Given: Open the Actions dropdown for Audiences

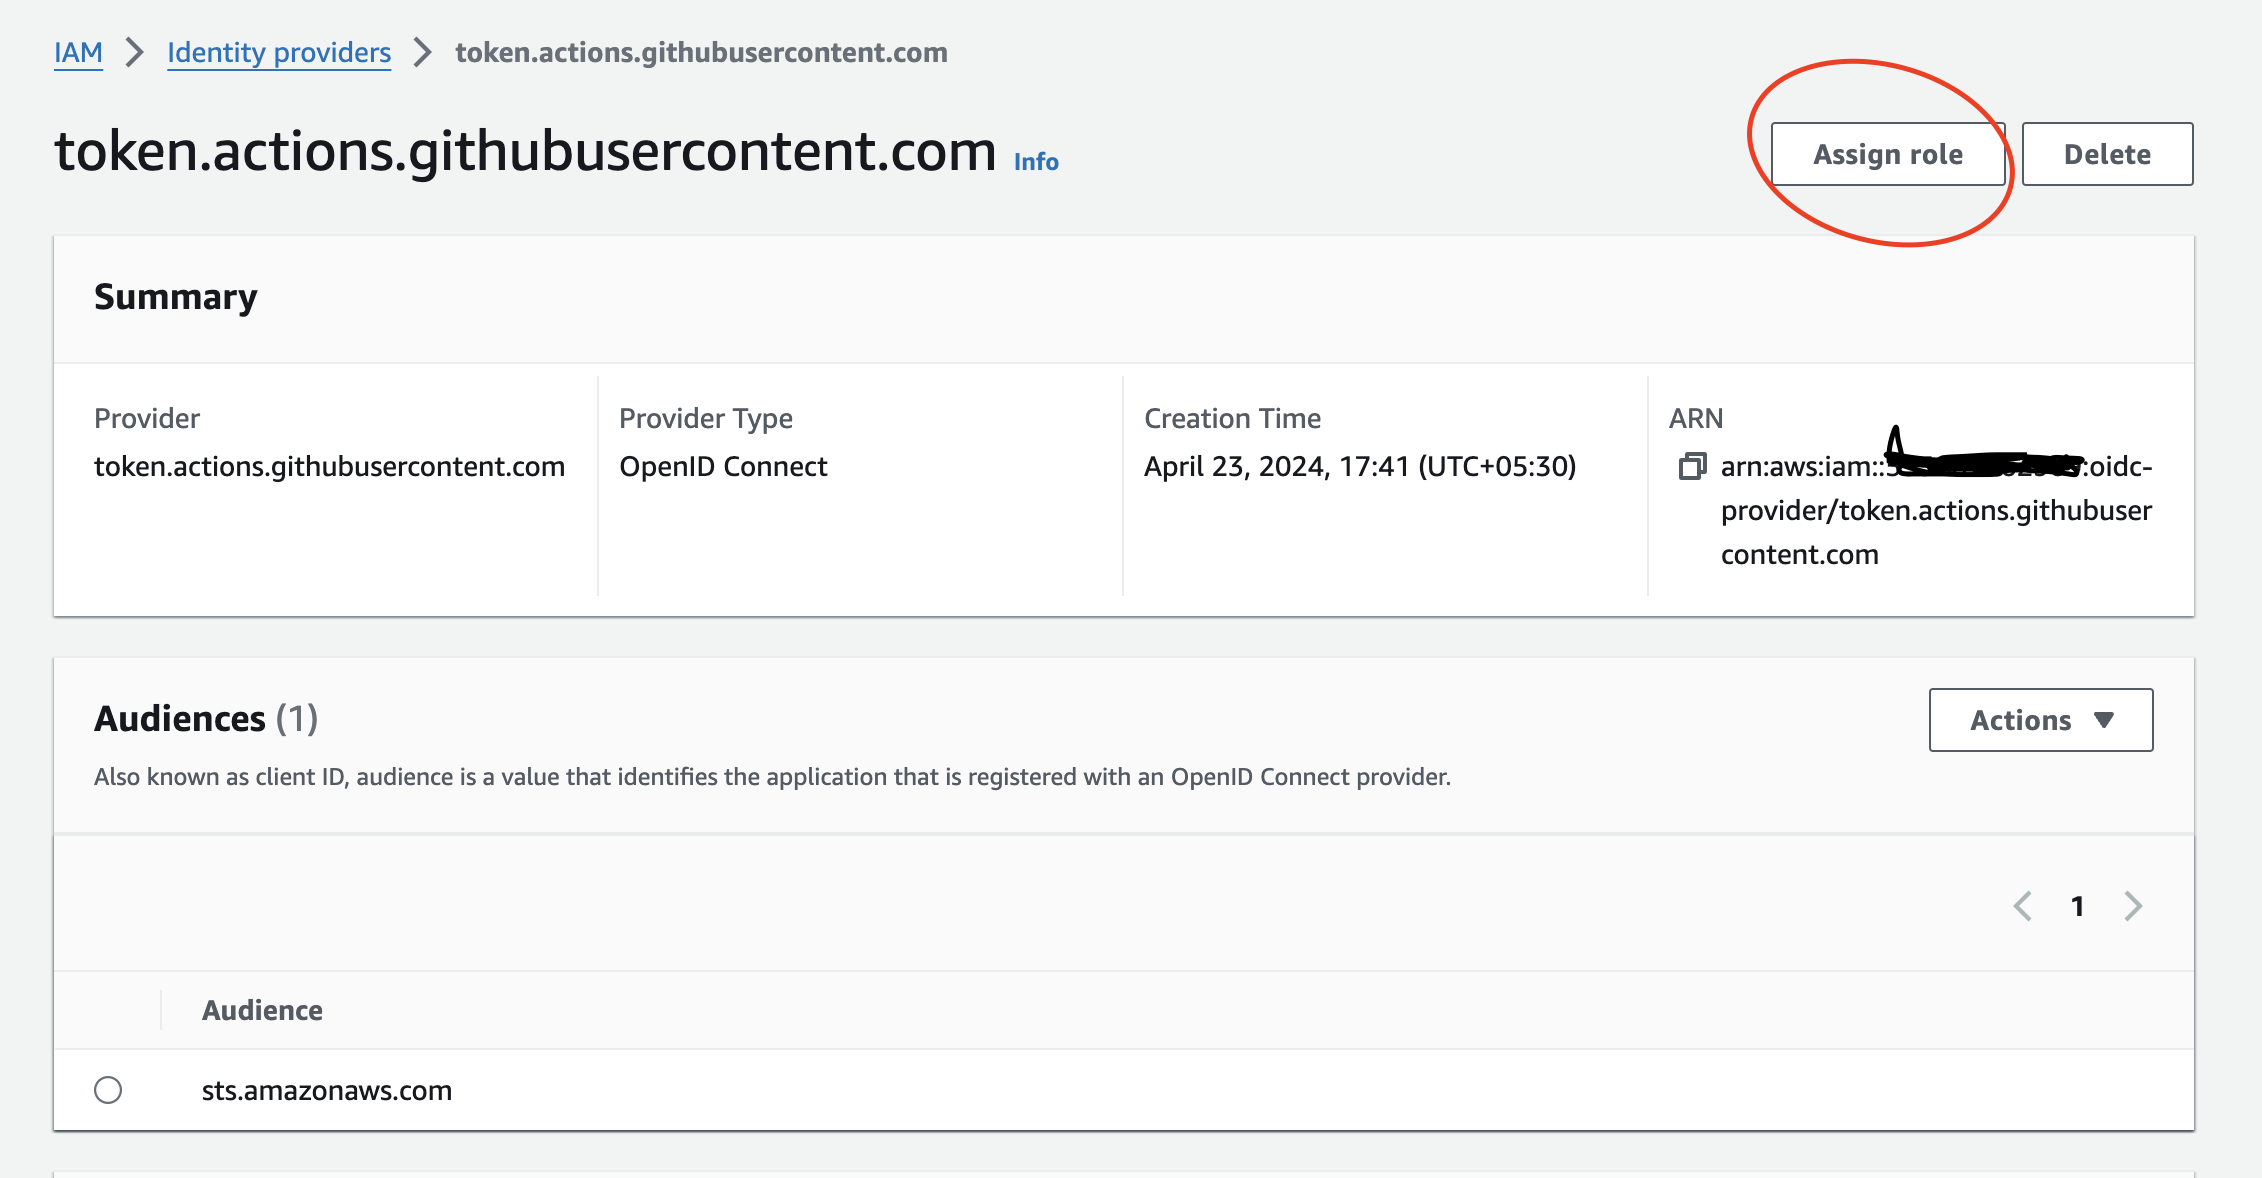Looking at the screenshot, I should click(x=2040, y=719).
